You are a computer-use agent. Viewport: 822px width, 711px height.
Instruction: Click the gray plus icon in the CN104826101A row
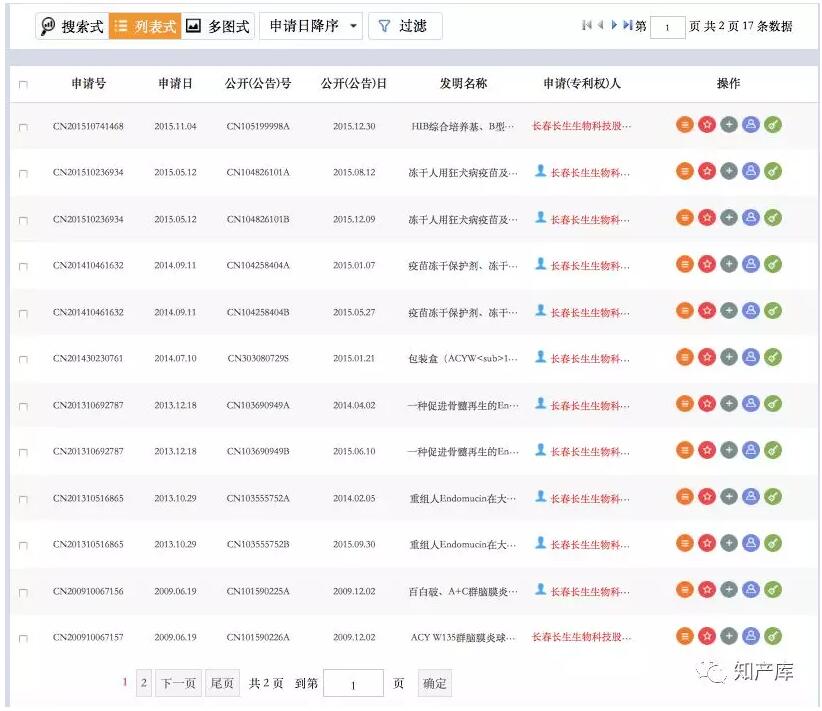(x=729, y=171)
